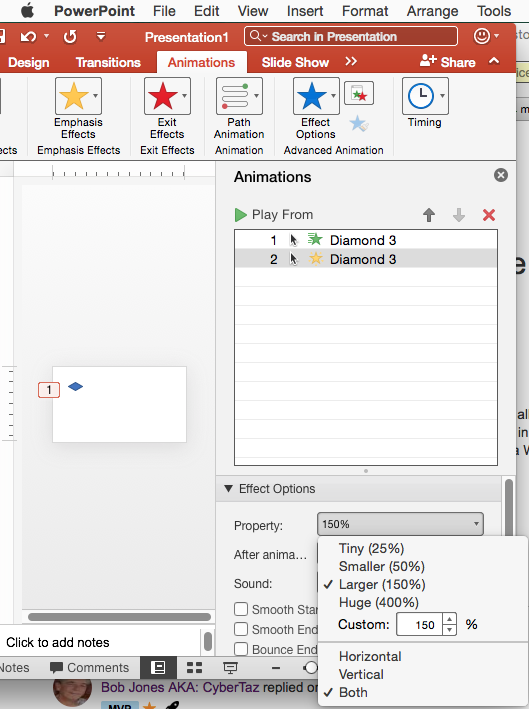Open the Undo history dropdown arrow
The height and width of the screenshot is (709, 529).
click(46, 36)
